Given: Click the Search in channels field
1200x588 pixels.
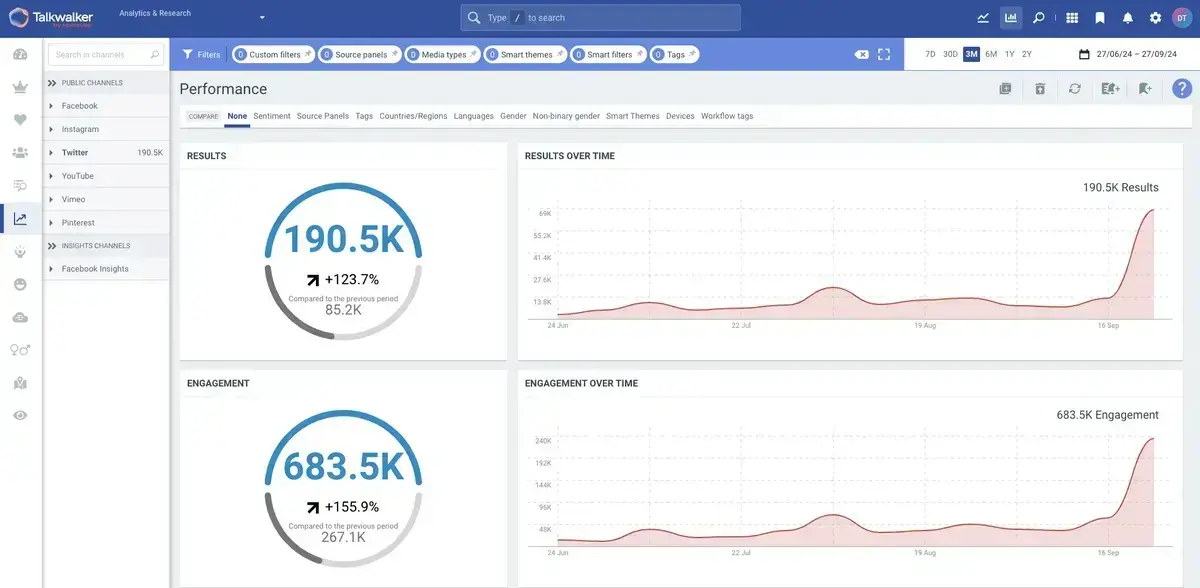Looking at the screenshot, I should (x=100, y=55).
